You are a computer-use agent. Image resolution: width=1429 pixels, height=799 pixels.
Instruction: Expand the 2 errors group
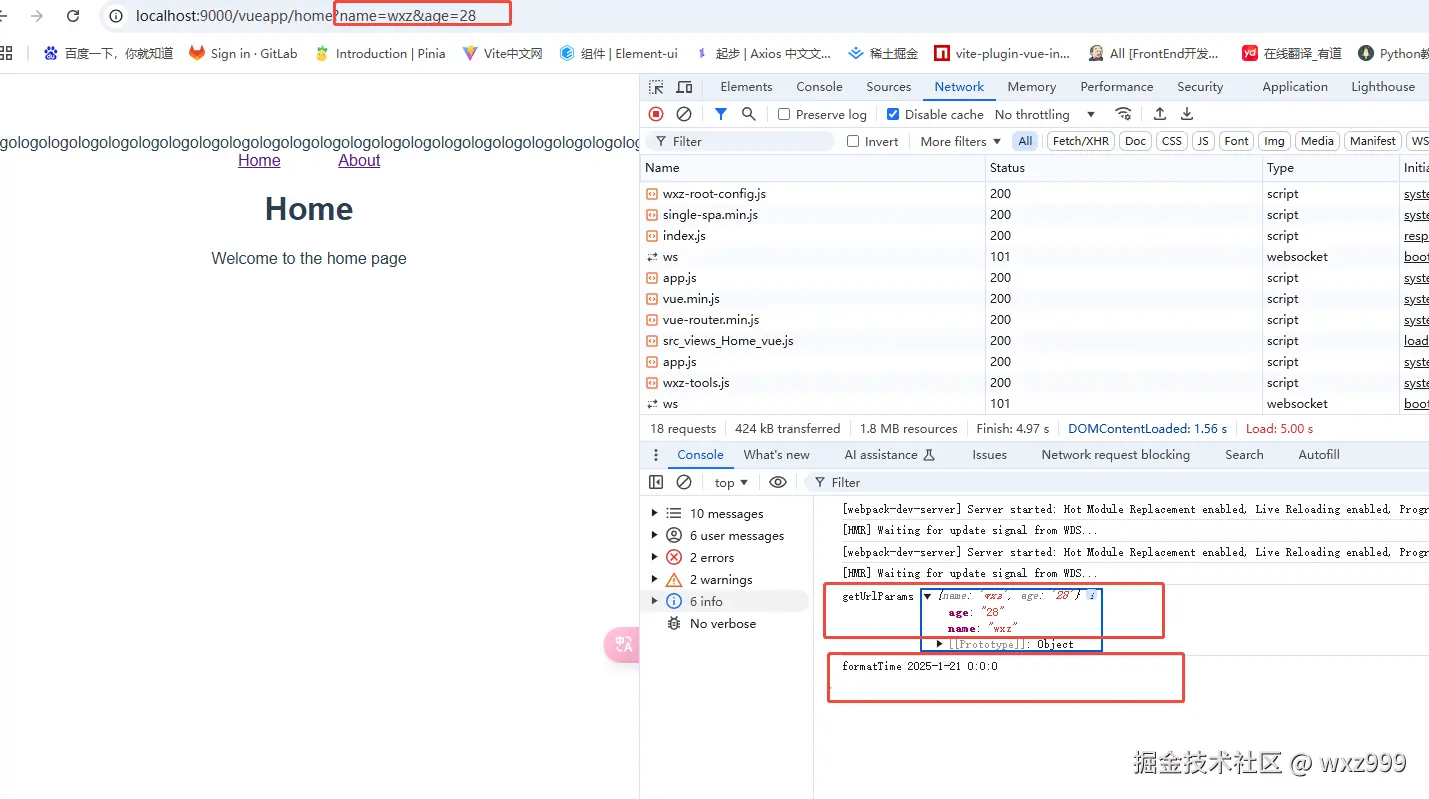655,557
